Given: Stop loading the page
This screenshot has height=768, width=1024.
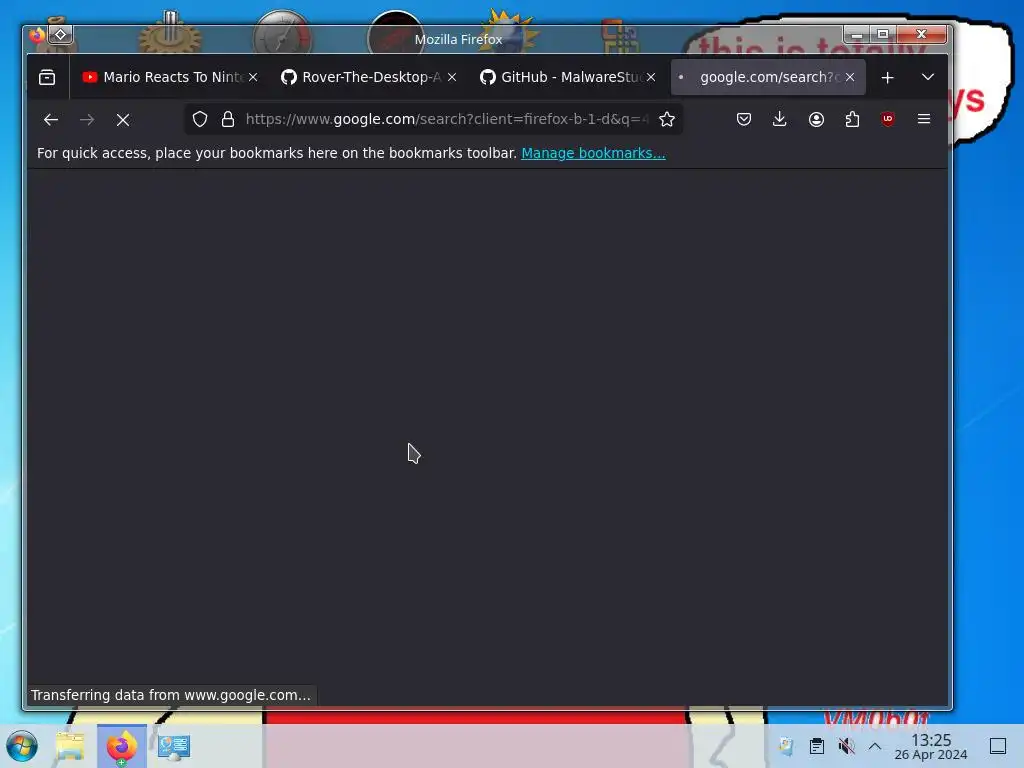Looking at the screenshot, I should coord(123,120).
